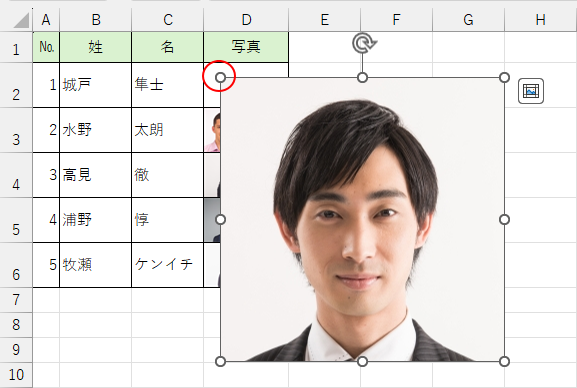Select cell containing "ケンイチ"

167,265
